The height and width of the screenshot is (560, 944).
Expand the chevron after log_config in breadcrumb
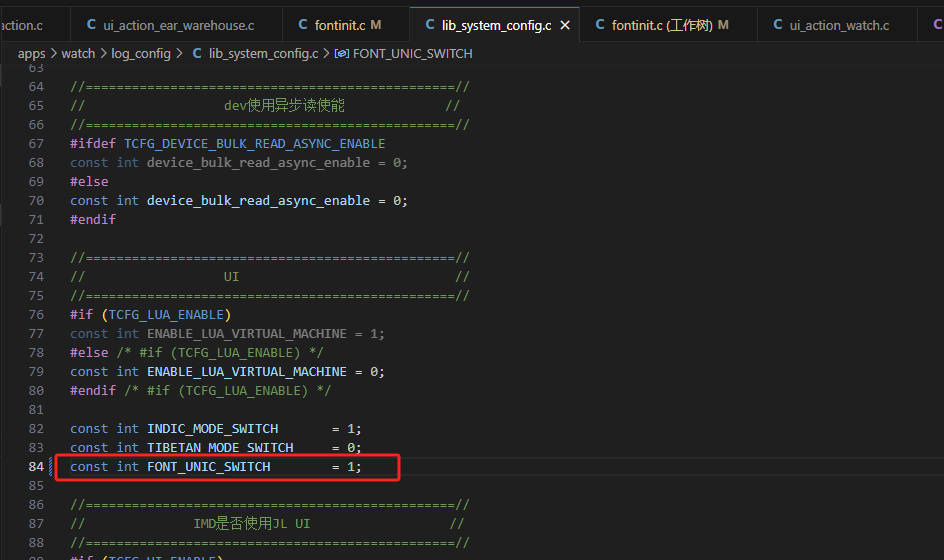tap(179, 54)
